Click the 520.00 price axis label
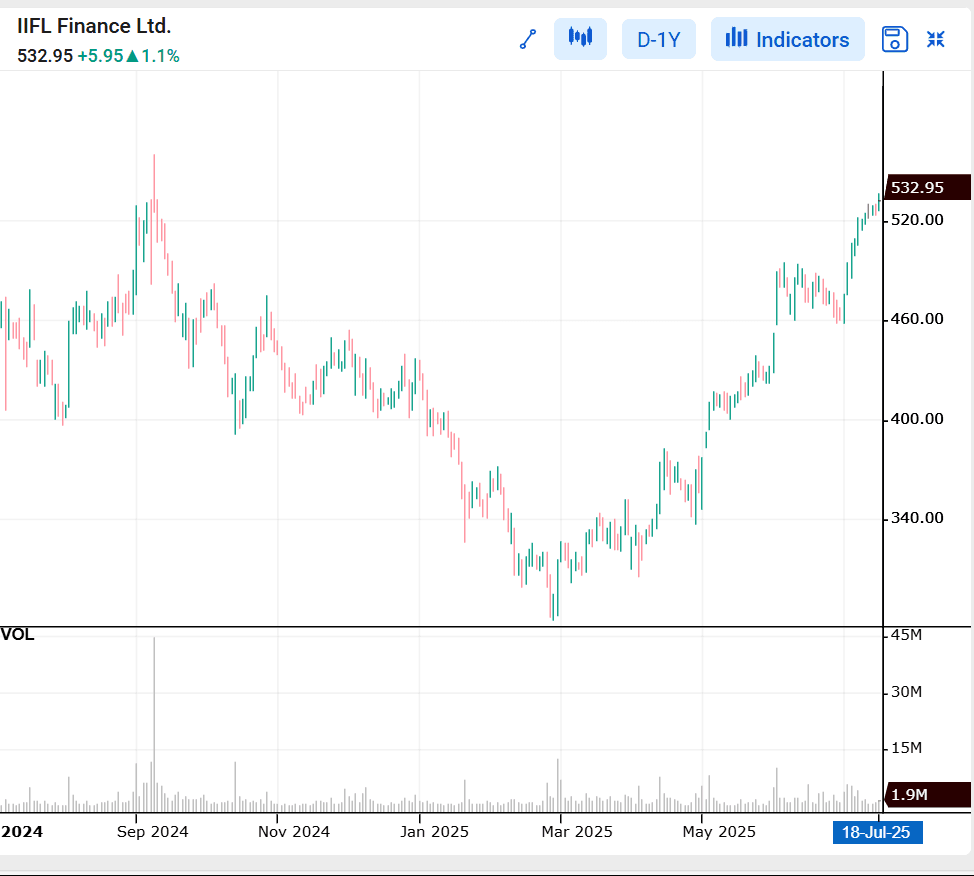This screenshot has height=876, width=974. 917,220
